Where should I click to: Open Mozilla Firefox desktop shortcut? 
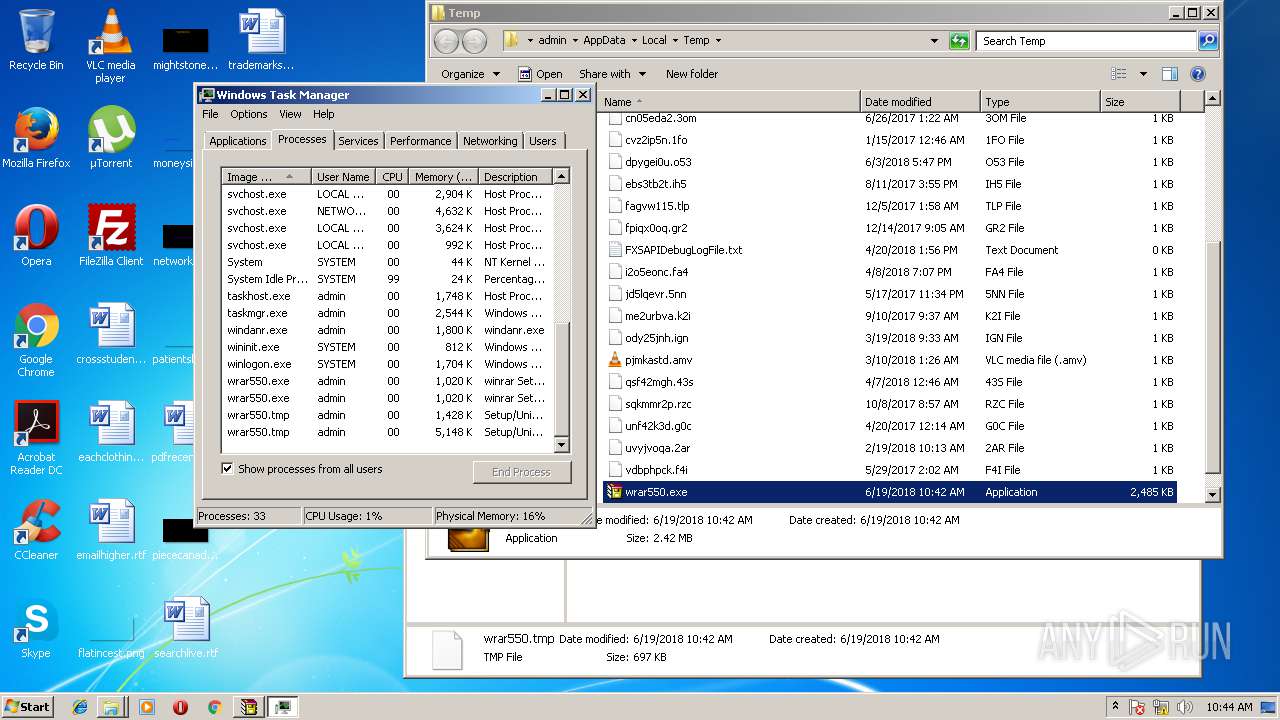click(x=36, y=138)
